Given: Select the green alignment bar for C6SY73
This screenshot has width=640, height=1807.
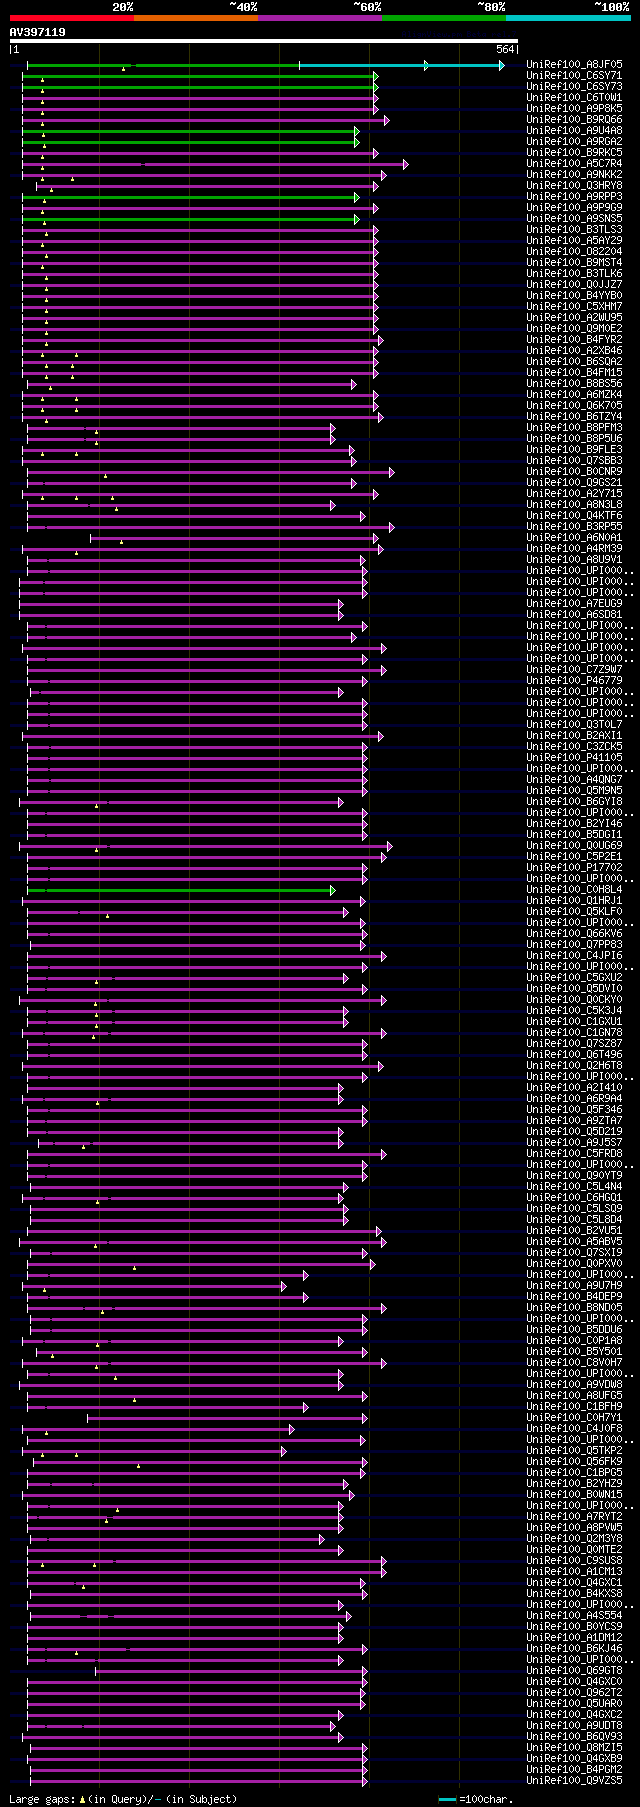Looking at the screenshot, I should (200, 87).
